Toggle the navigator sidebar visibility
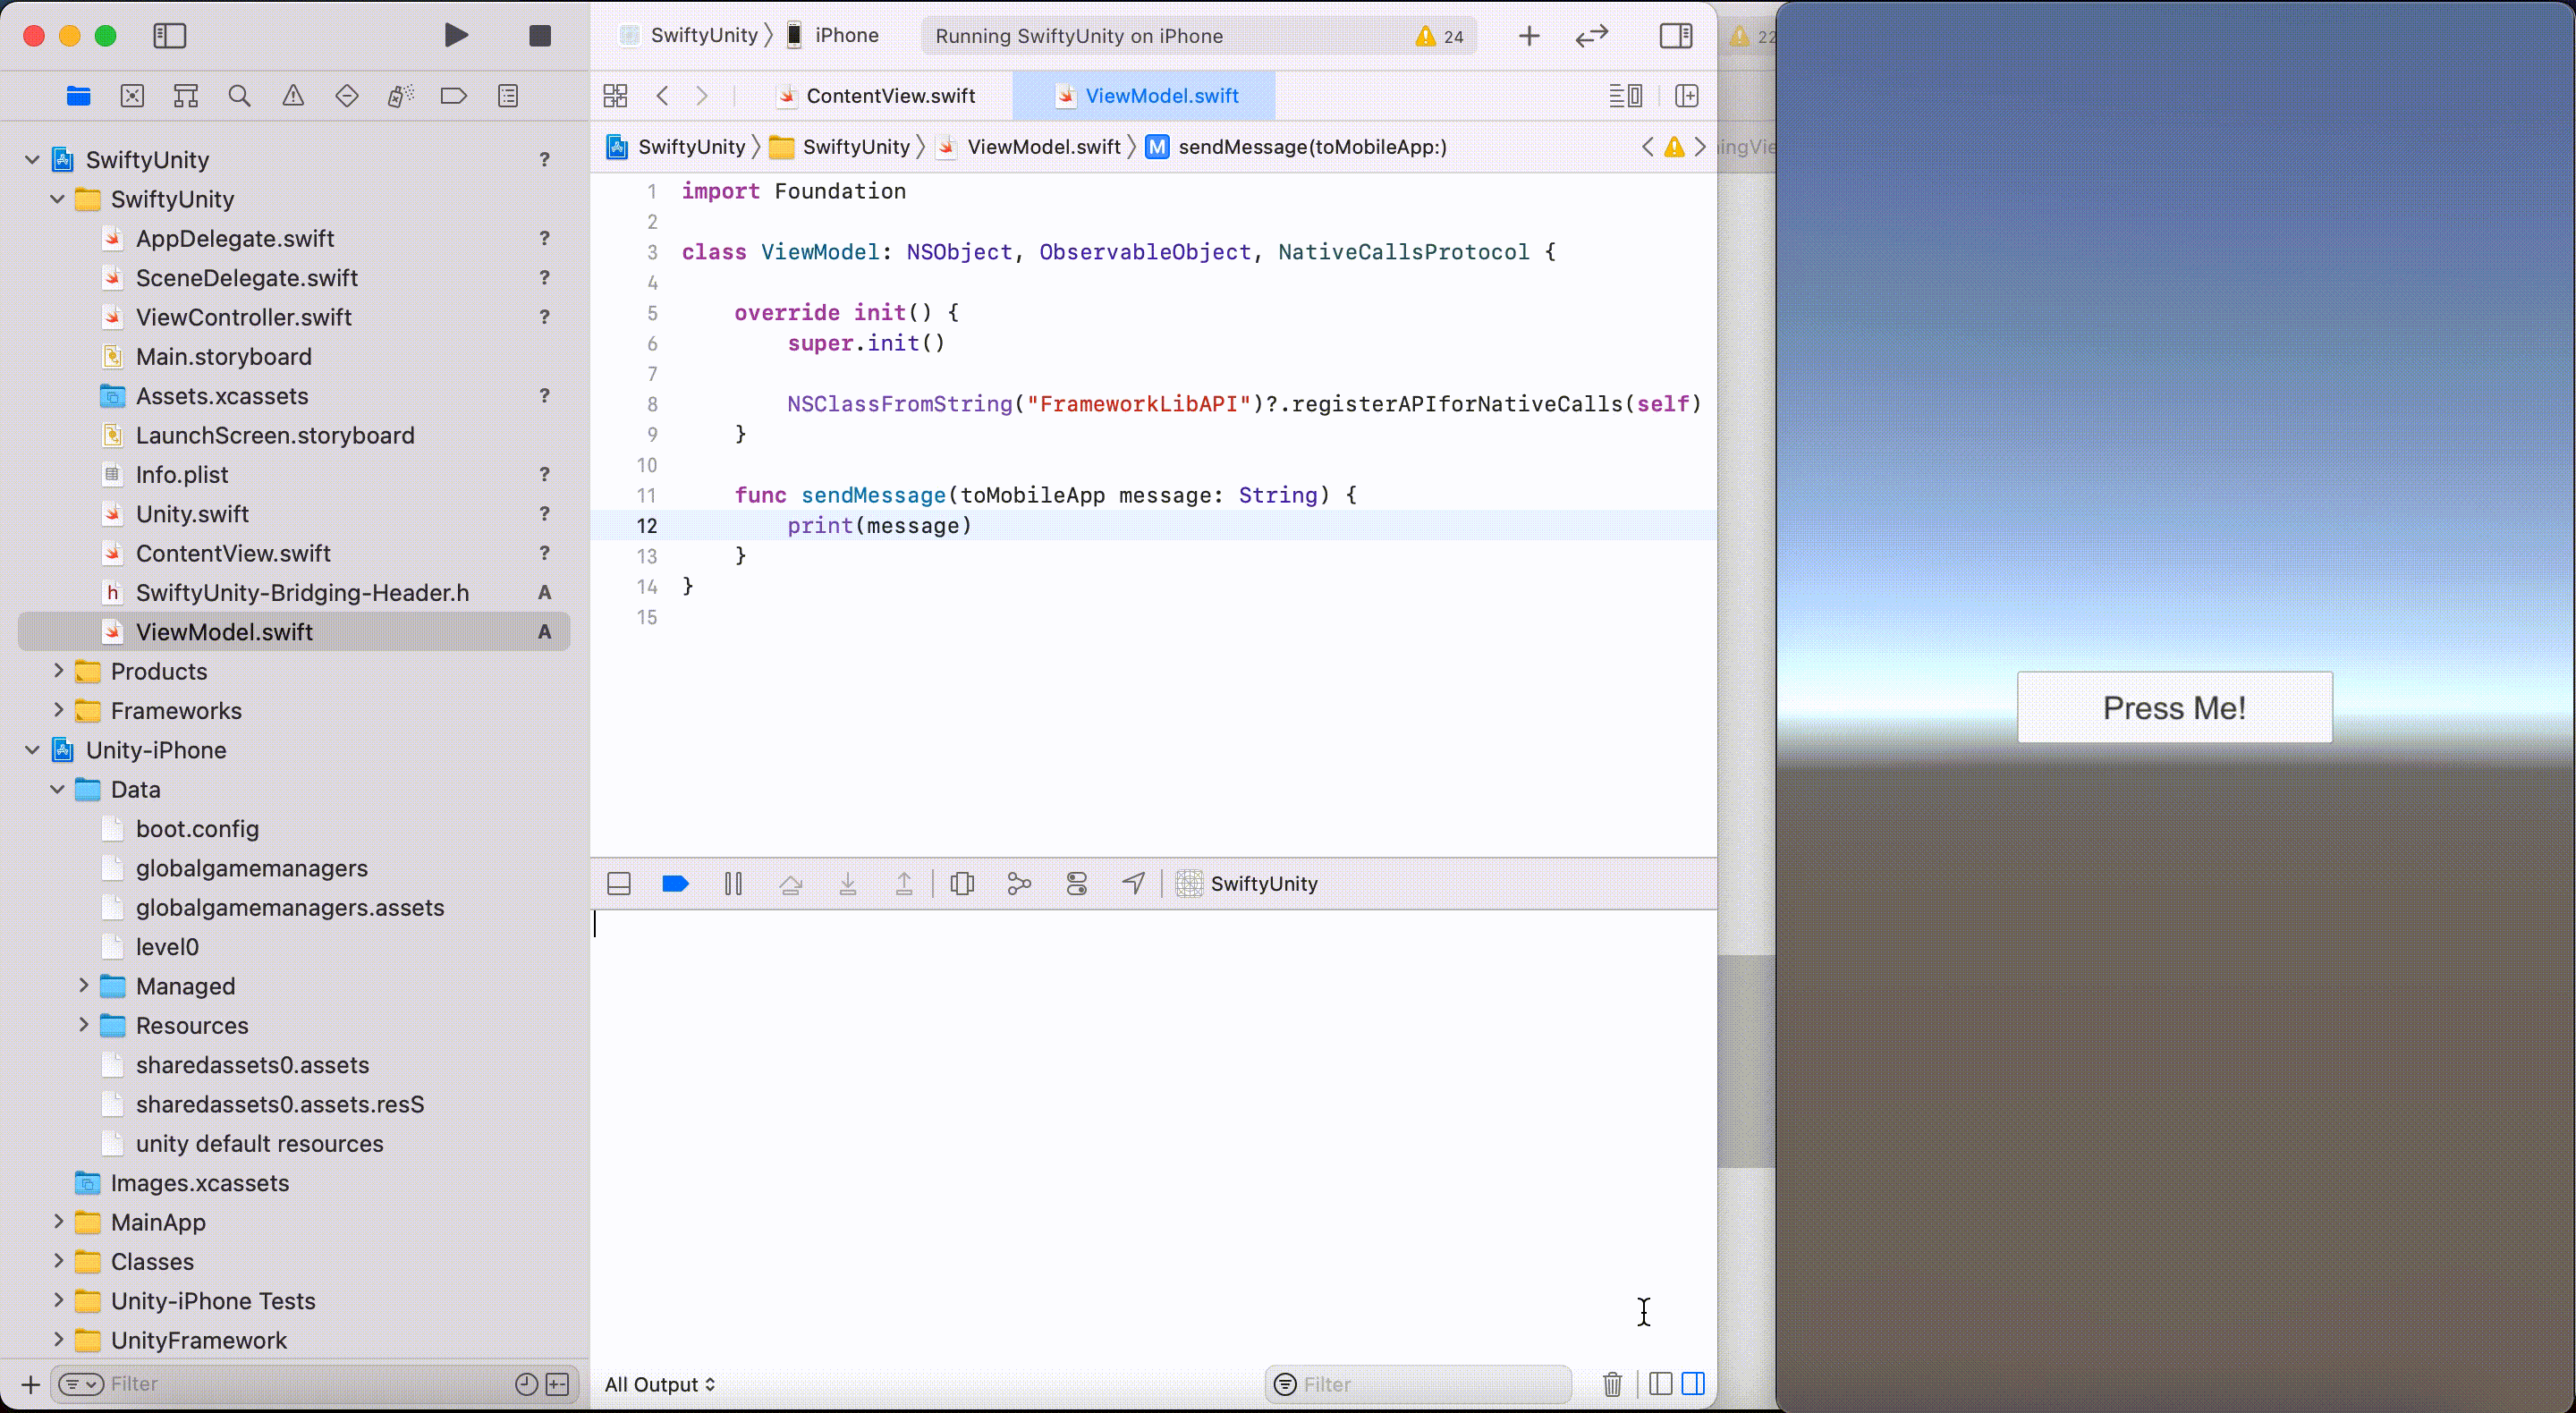The image size is (2576, 1413). point(170,36)
